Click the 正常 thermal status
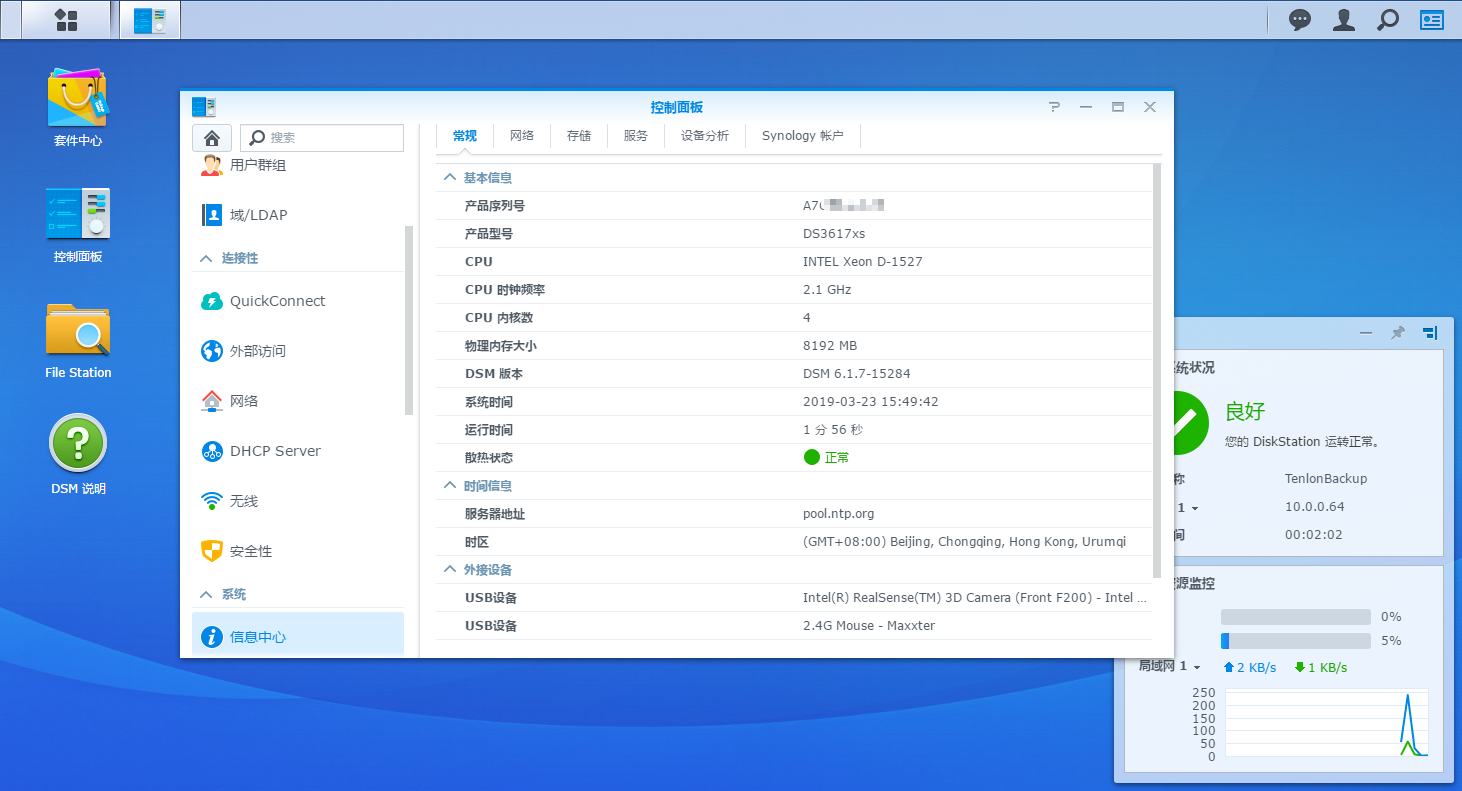1462x791 pixels. (x=827, y=457)
